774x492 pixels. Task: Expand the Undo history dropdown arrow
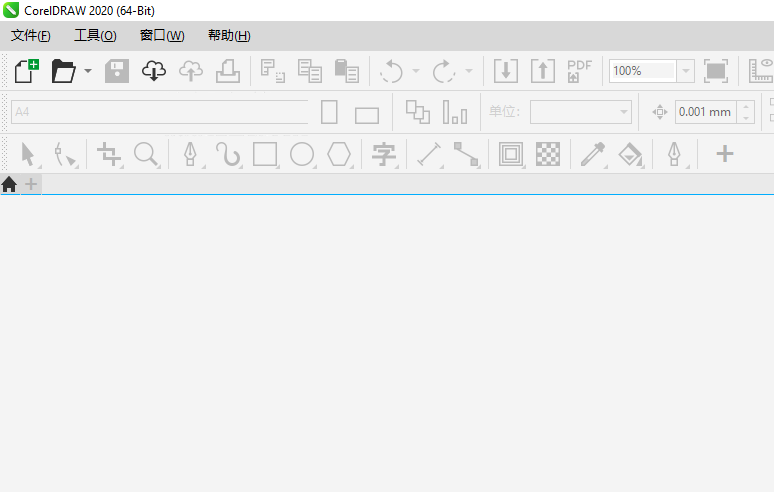pyautogui.click(x=416, y=71)
